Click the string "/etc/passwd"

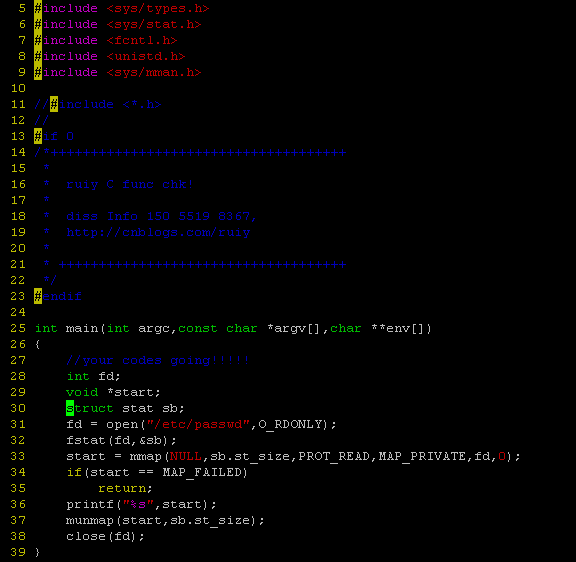click(198, 424)
